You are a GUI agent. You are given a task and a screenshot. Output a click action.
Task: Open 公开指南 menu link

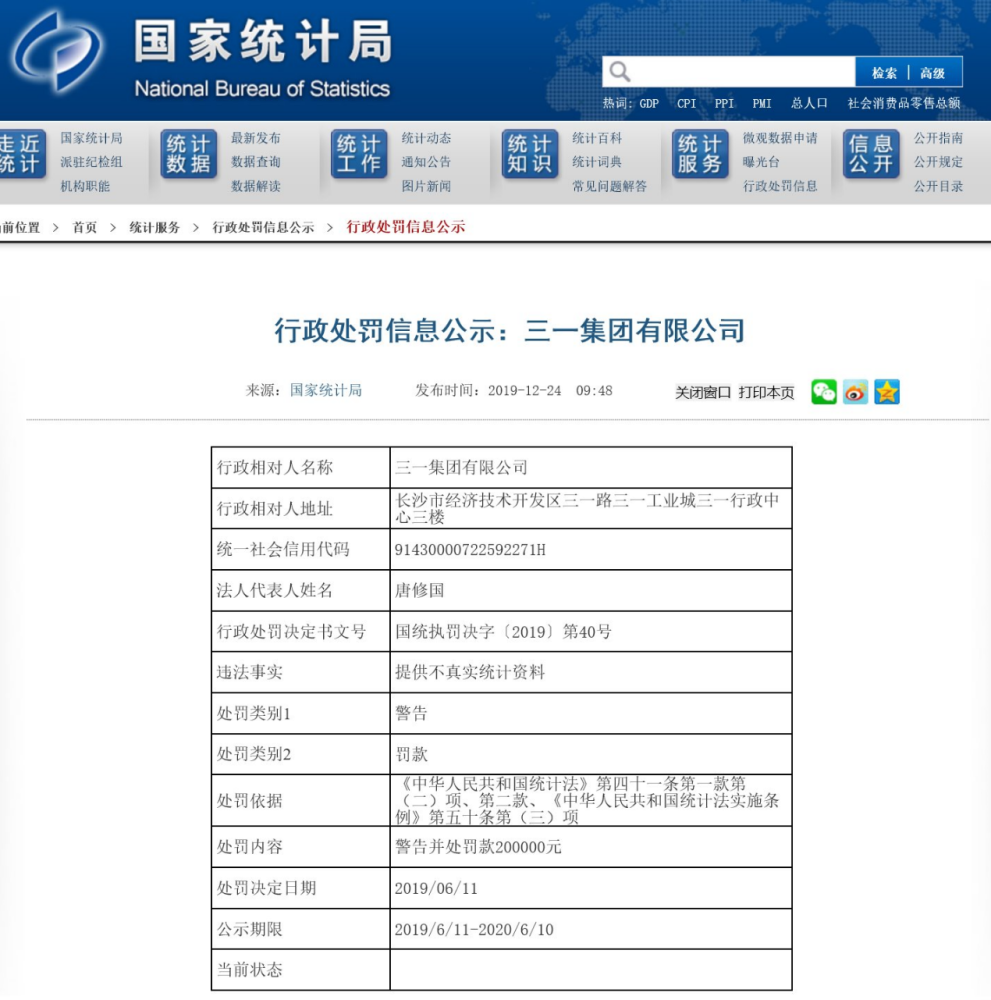[938, 138]
